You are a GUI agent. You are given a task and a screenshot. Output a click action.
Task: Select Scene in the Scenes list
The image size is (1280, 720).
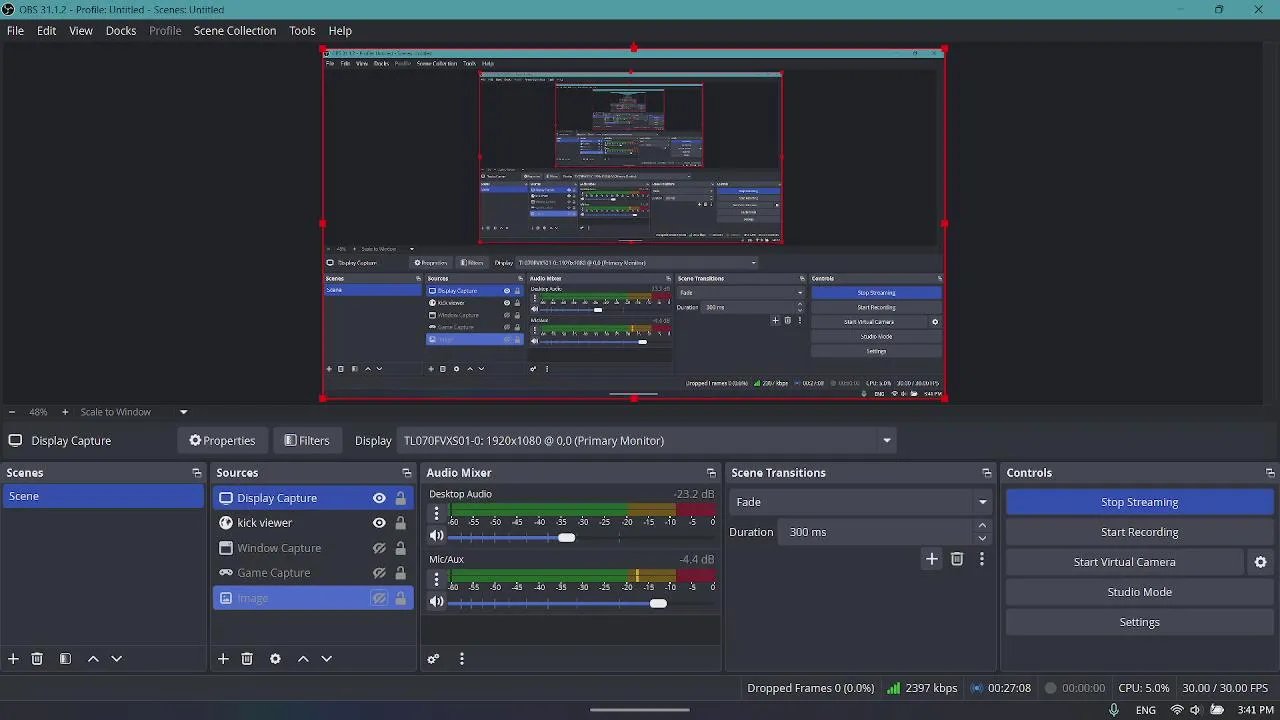point(103,497)
